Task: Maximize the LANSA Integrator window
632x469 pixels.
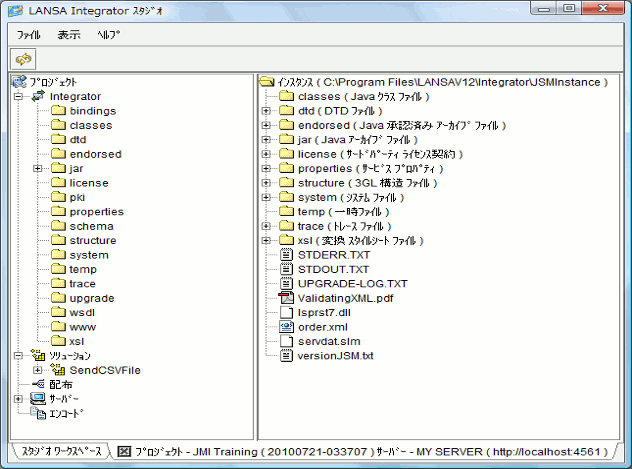Action: pos(569,8)
